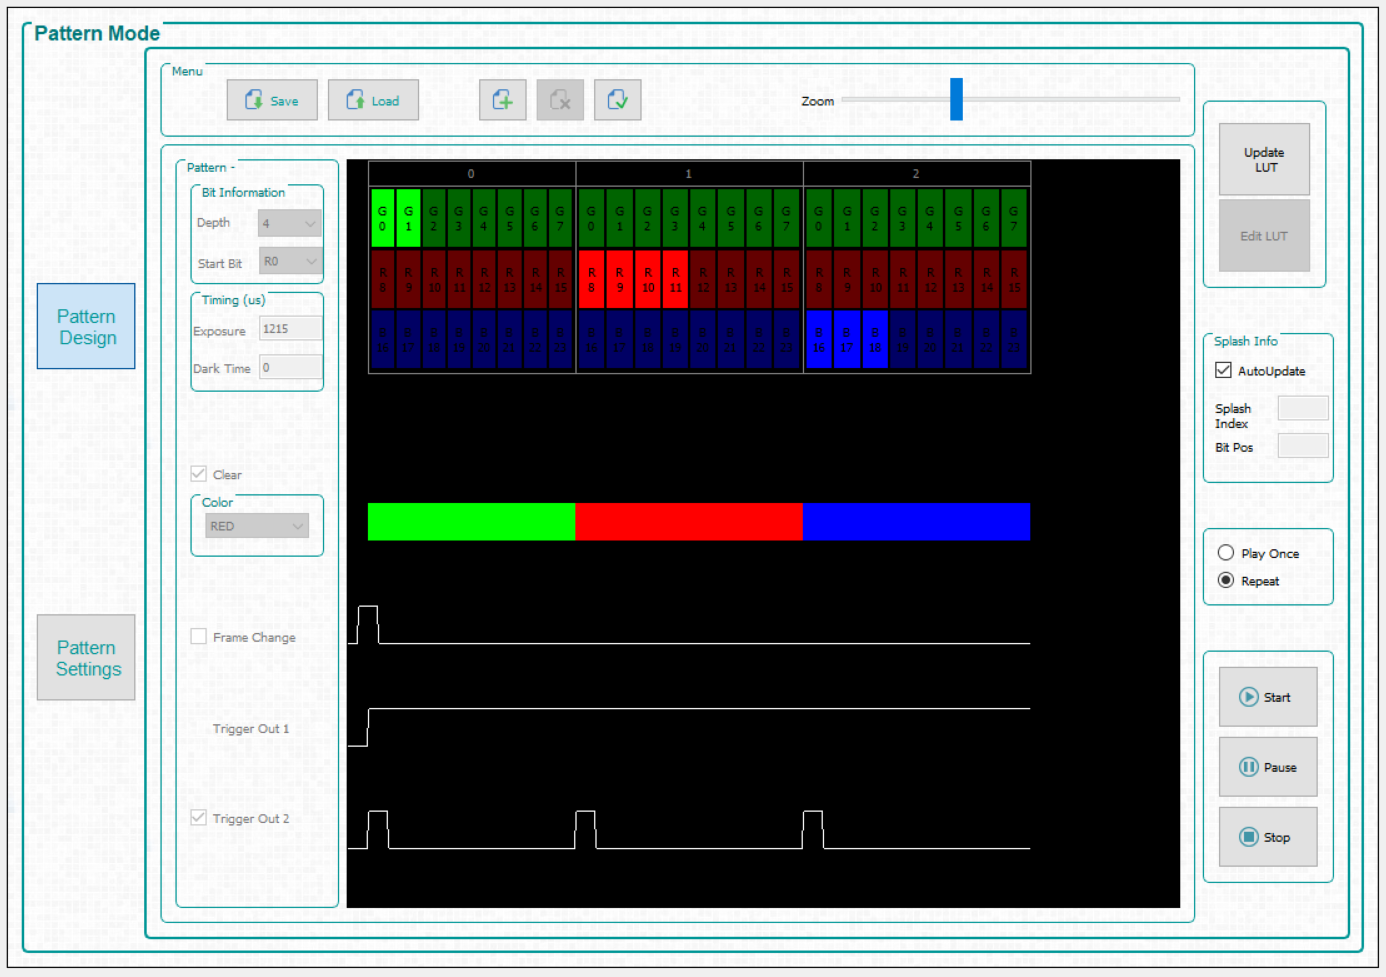The width and height of the screenshot is (1386, 977).
Task: Start the pattern sequence
Action: click(1267, 697)
